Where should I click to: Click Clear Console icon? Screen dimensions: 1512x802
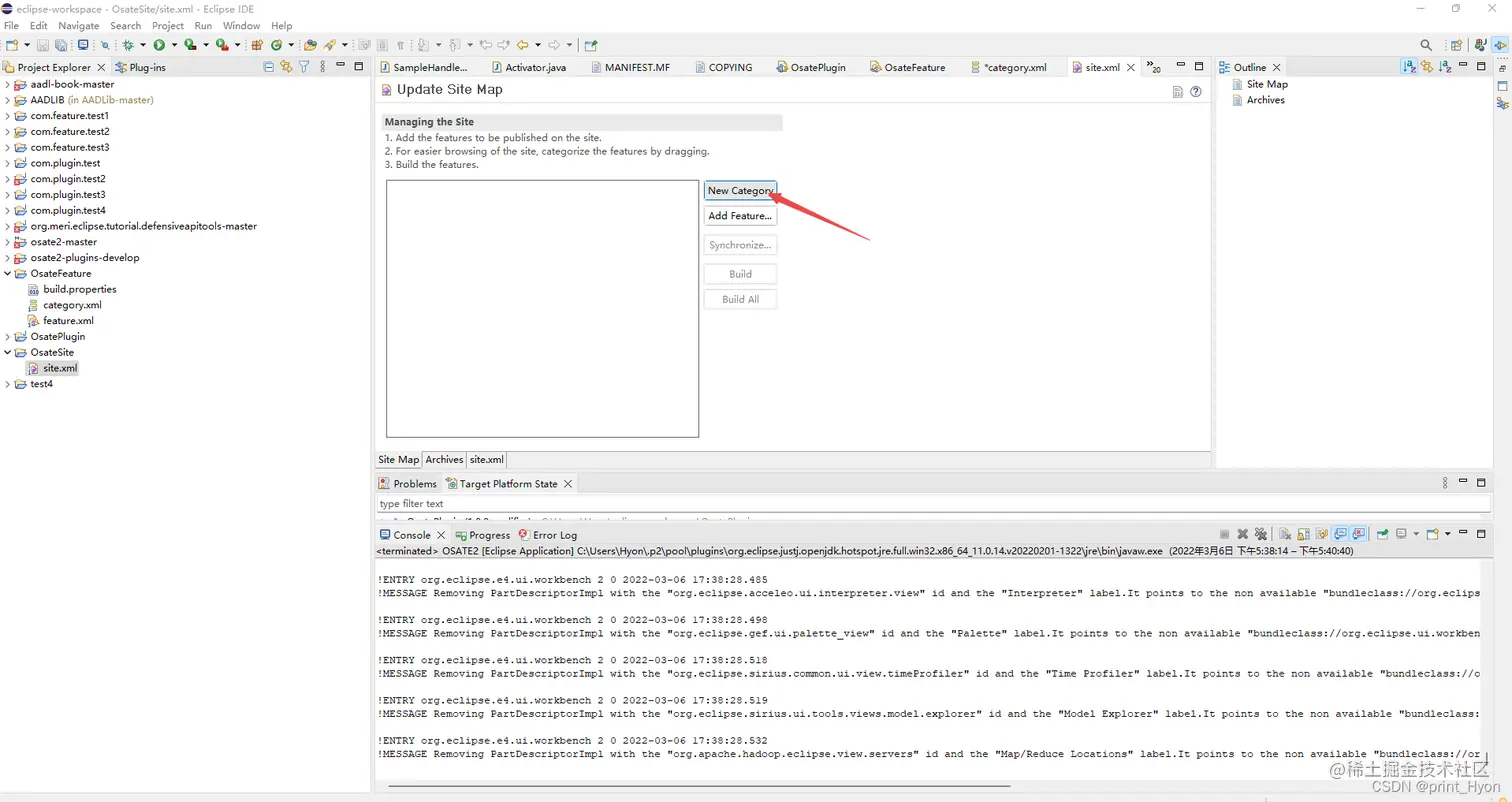(1285, 535)
